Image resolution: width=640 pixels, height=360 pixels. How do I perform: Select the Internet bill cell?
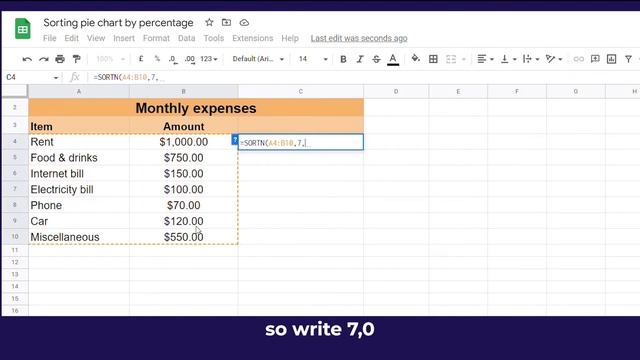tap(79, 174)
